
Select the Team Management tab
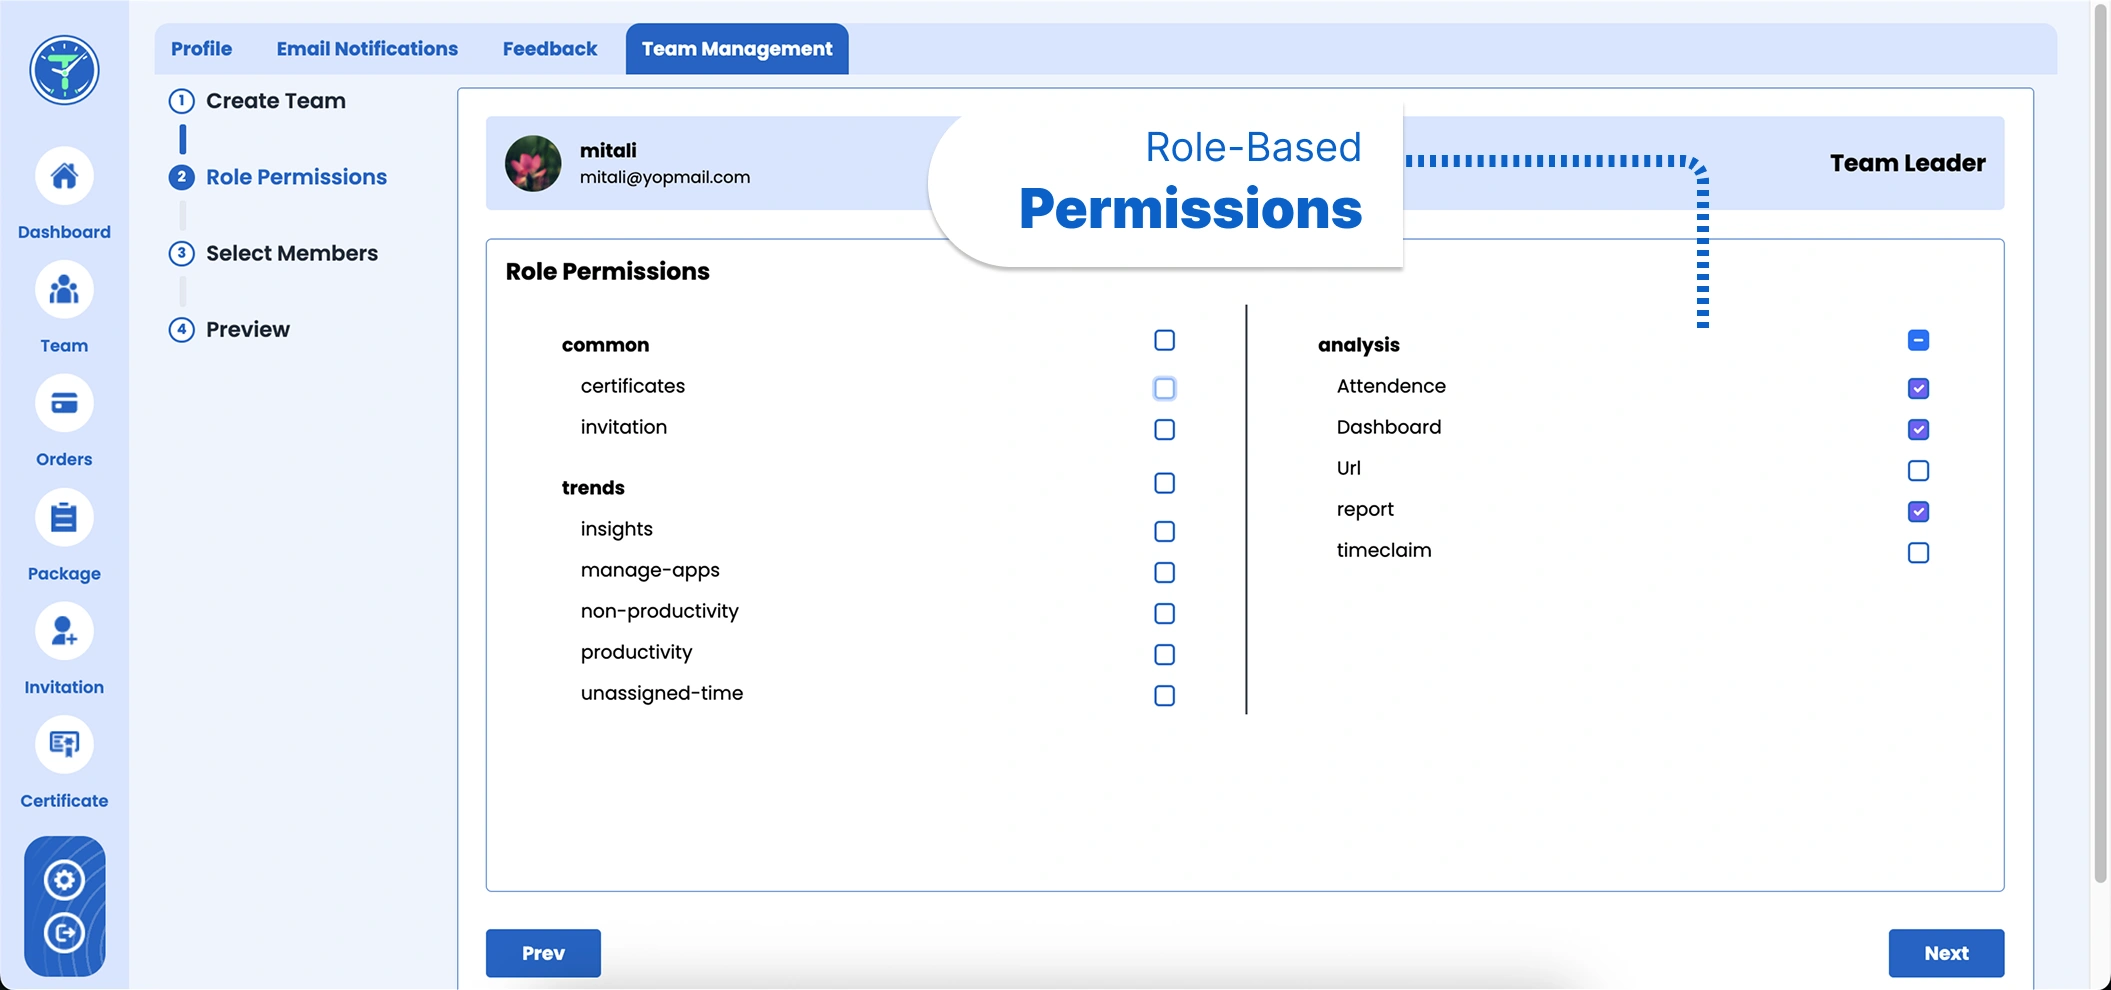(x=737, y=49)
